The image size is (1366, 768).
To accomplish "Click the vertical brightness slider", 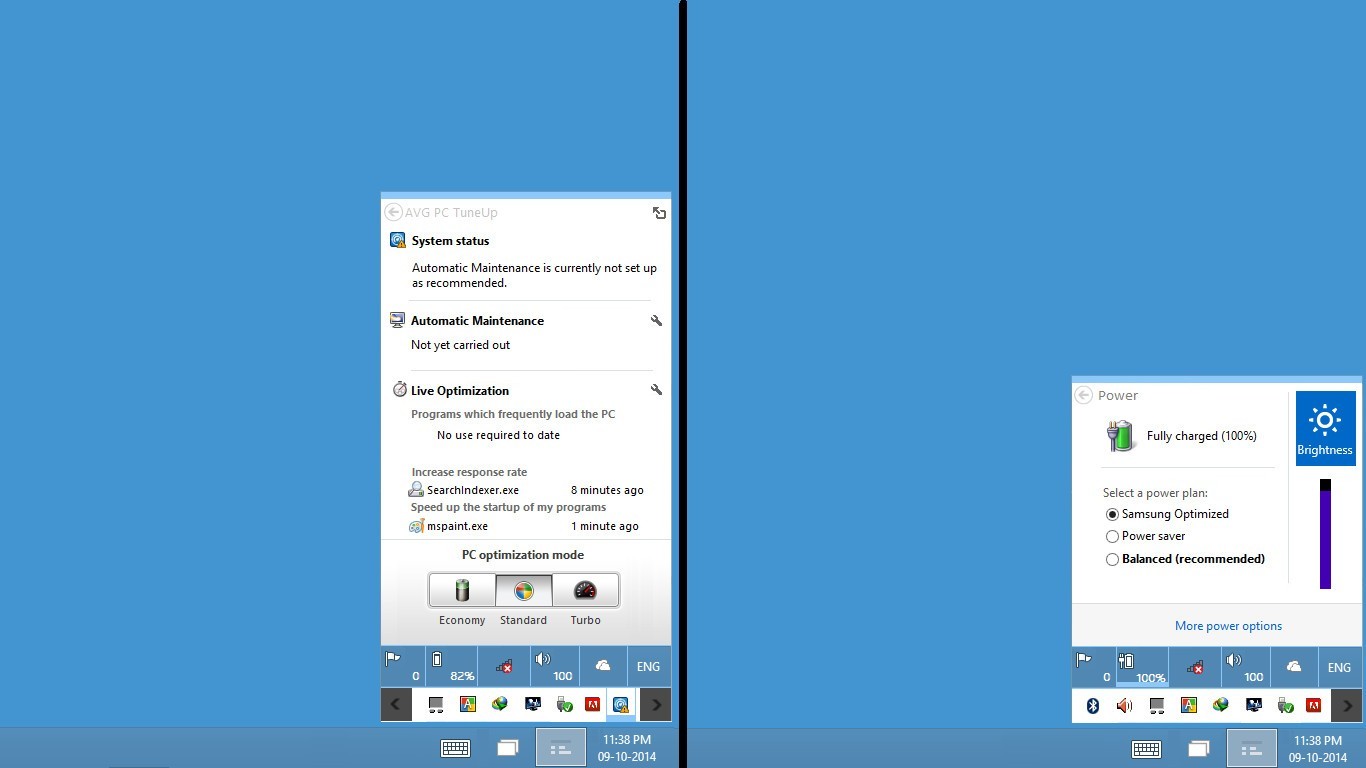I will point(1325,535).
